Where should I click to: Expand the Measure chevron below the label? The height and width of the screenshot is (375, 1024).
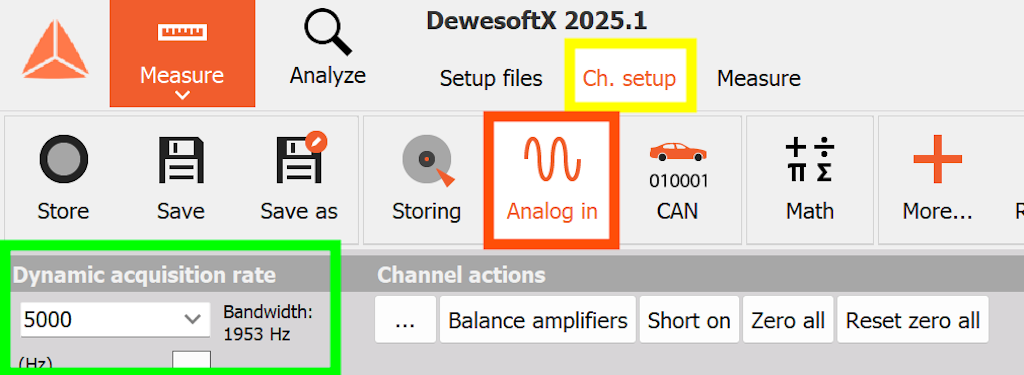click(182, 95)
